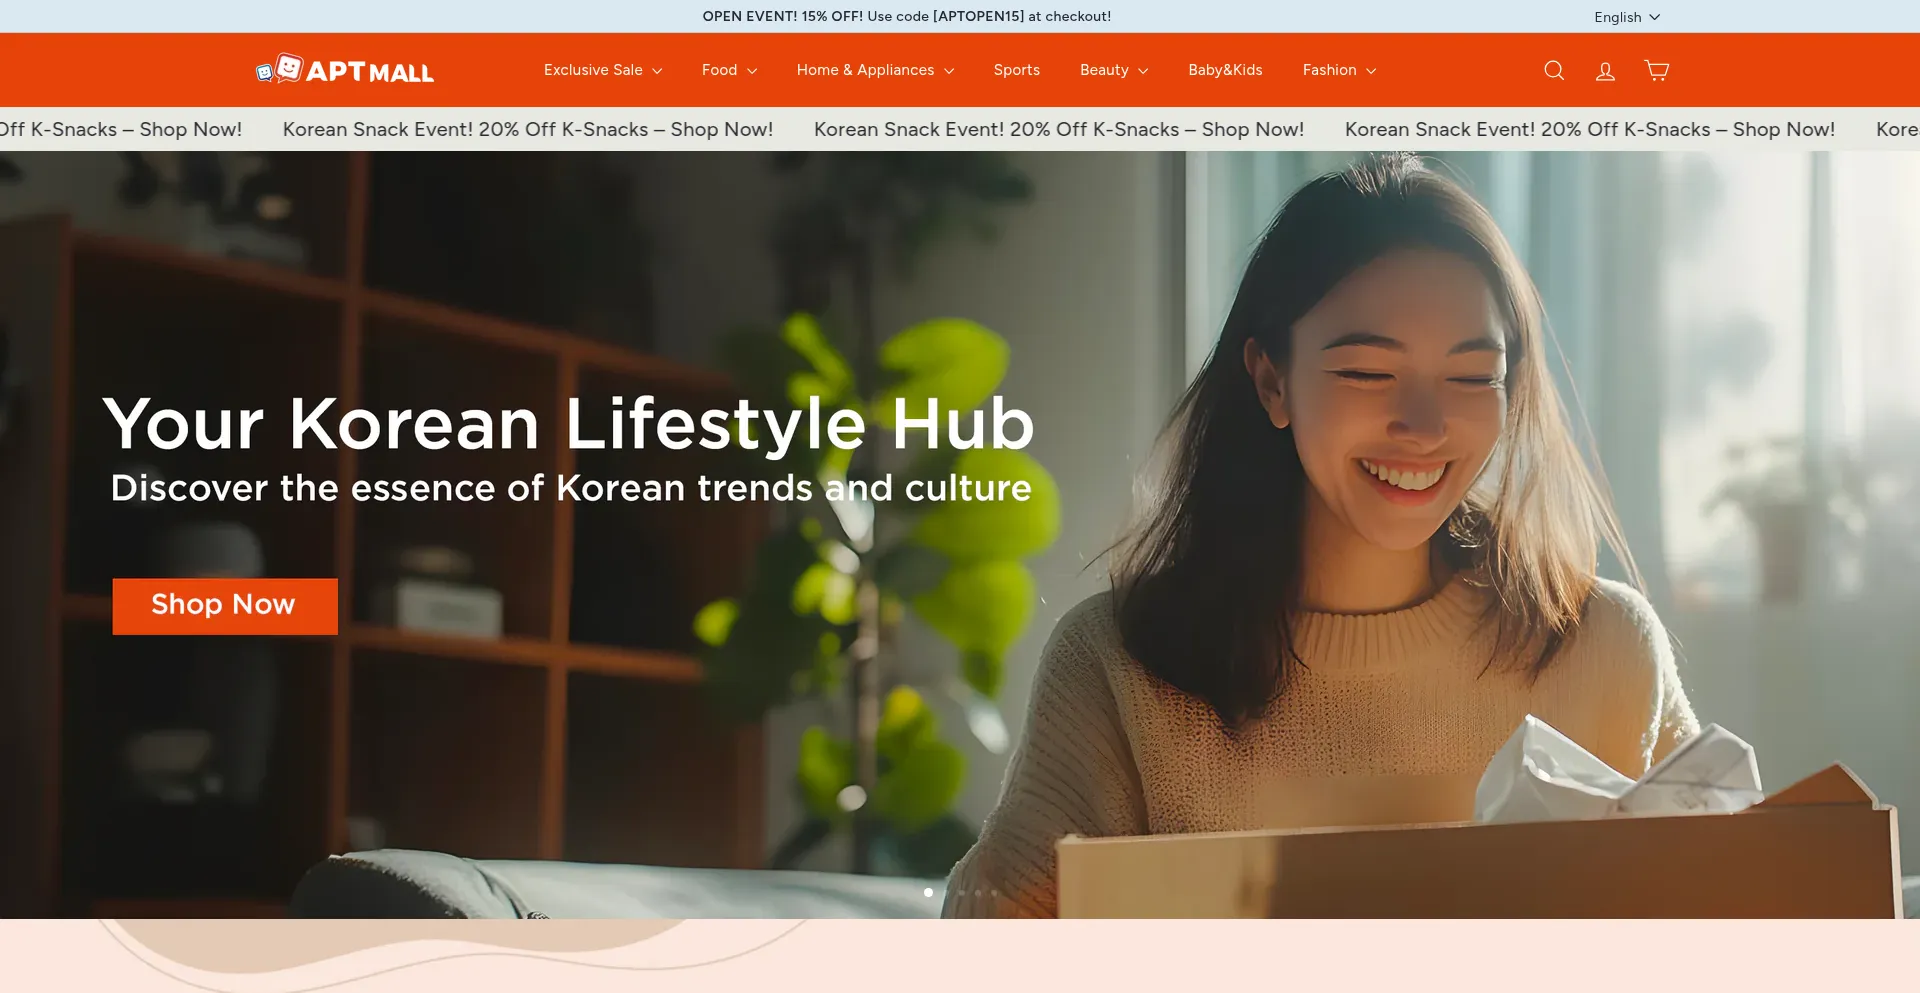Click the APT MALL logo
This screenshot has height=993, width=1920.
[345, 70]
